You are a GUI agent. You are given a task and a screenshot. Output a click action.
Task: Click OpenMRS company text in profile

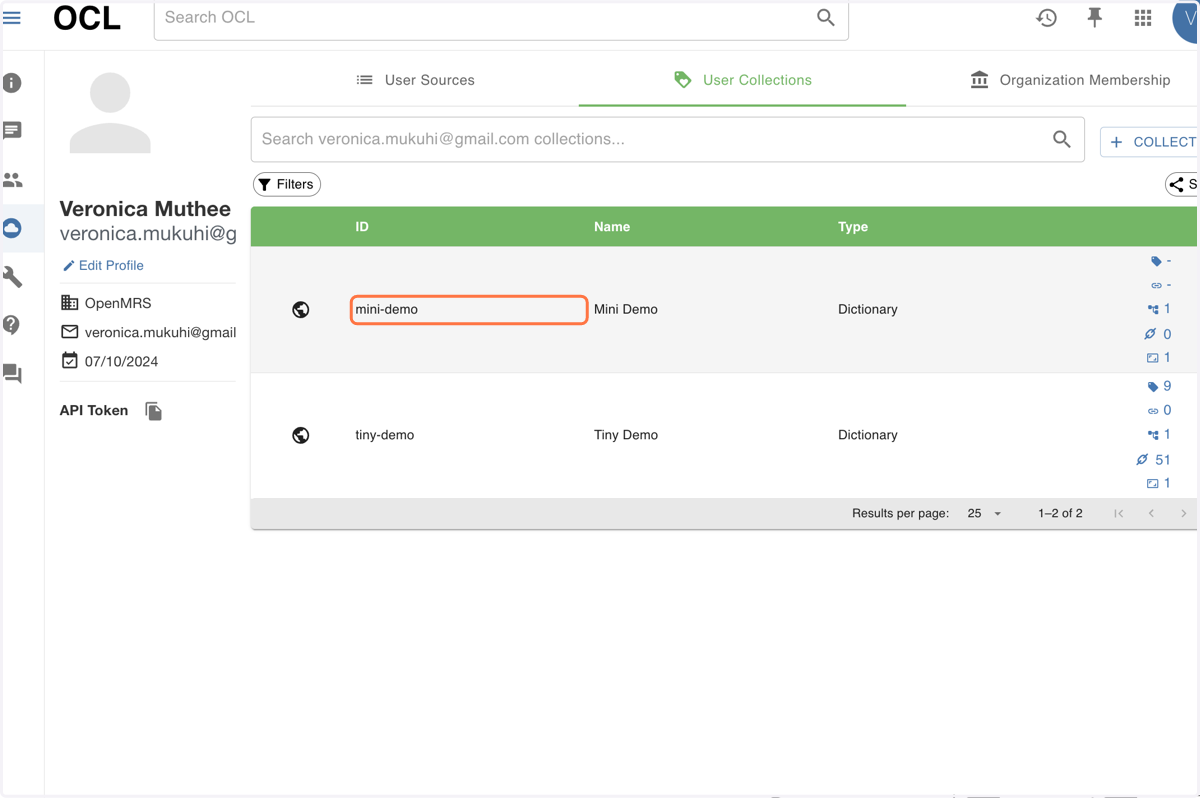pos(118,303)
